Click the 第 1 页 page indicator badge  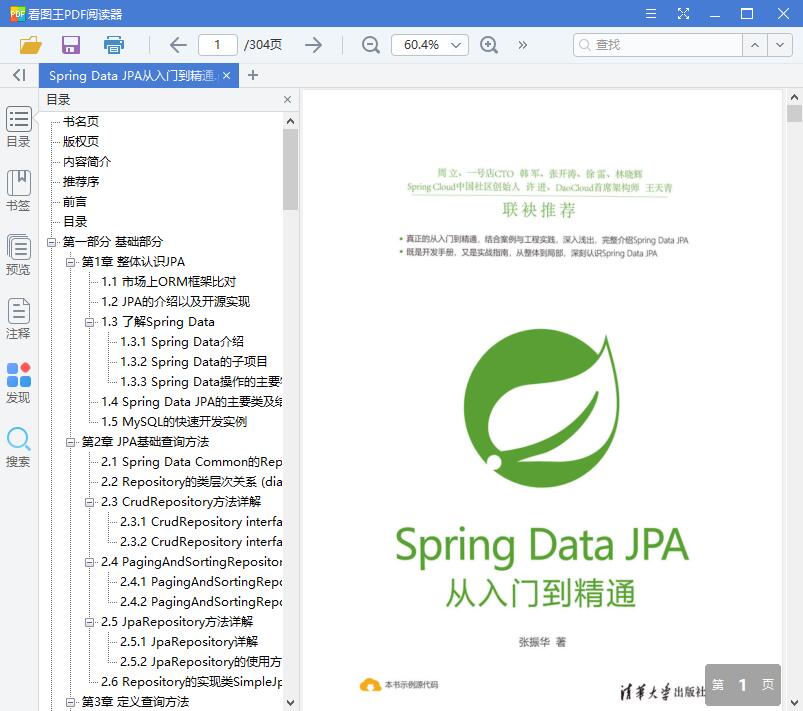[x=743, y=685]
